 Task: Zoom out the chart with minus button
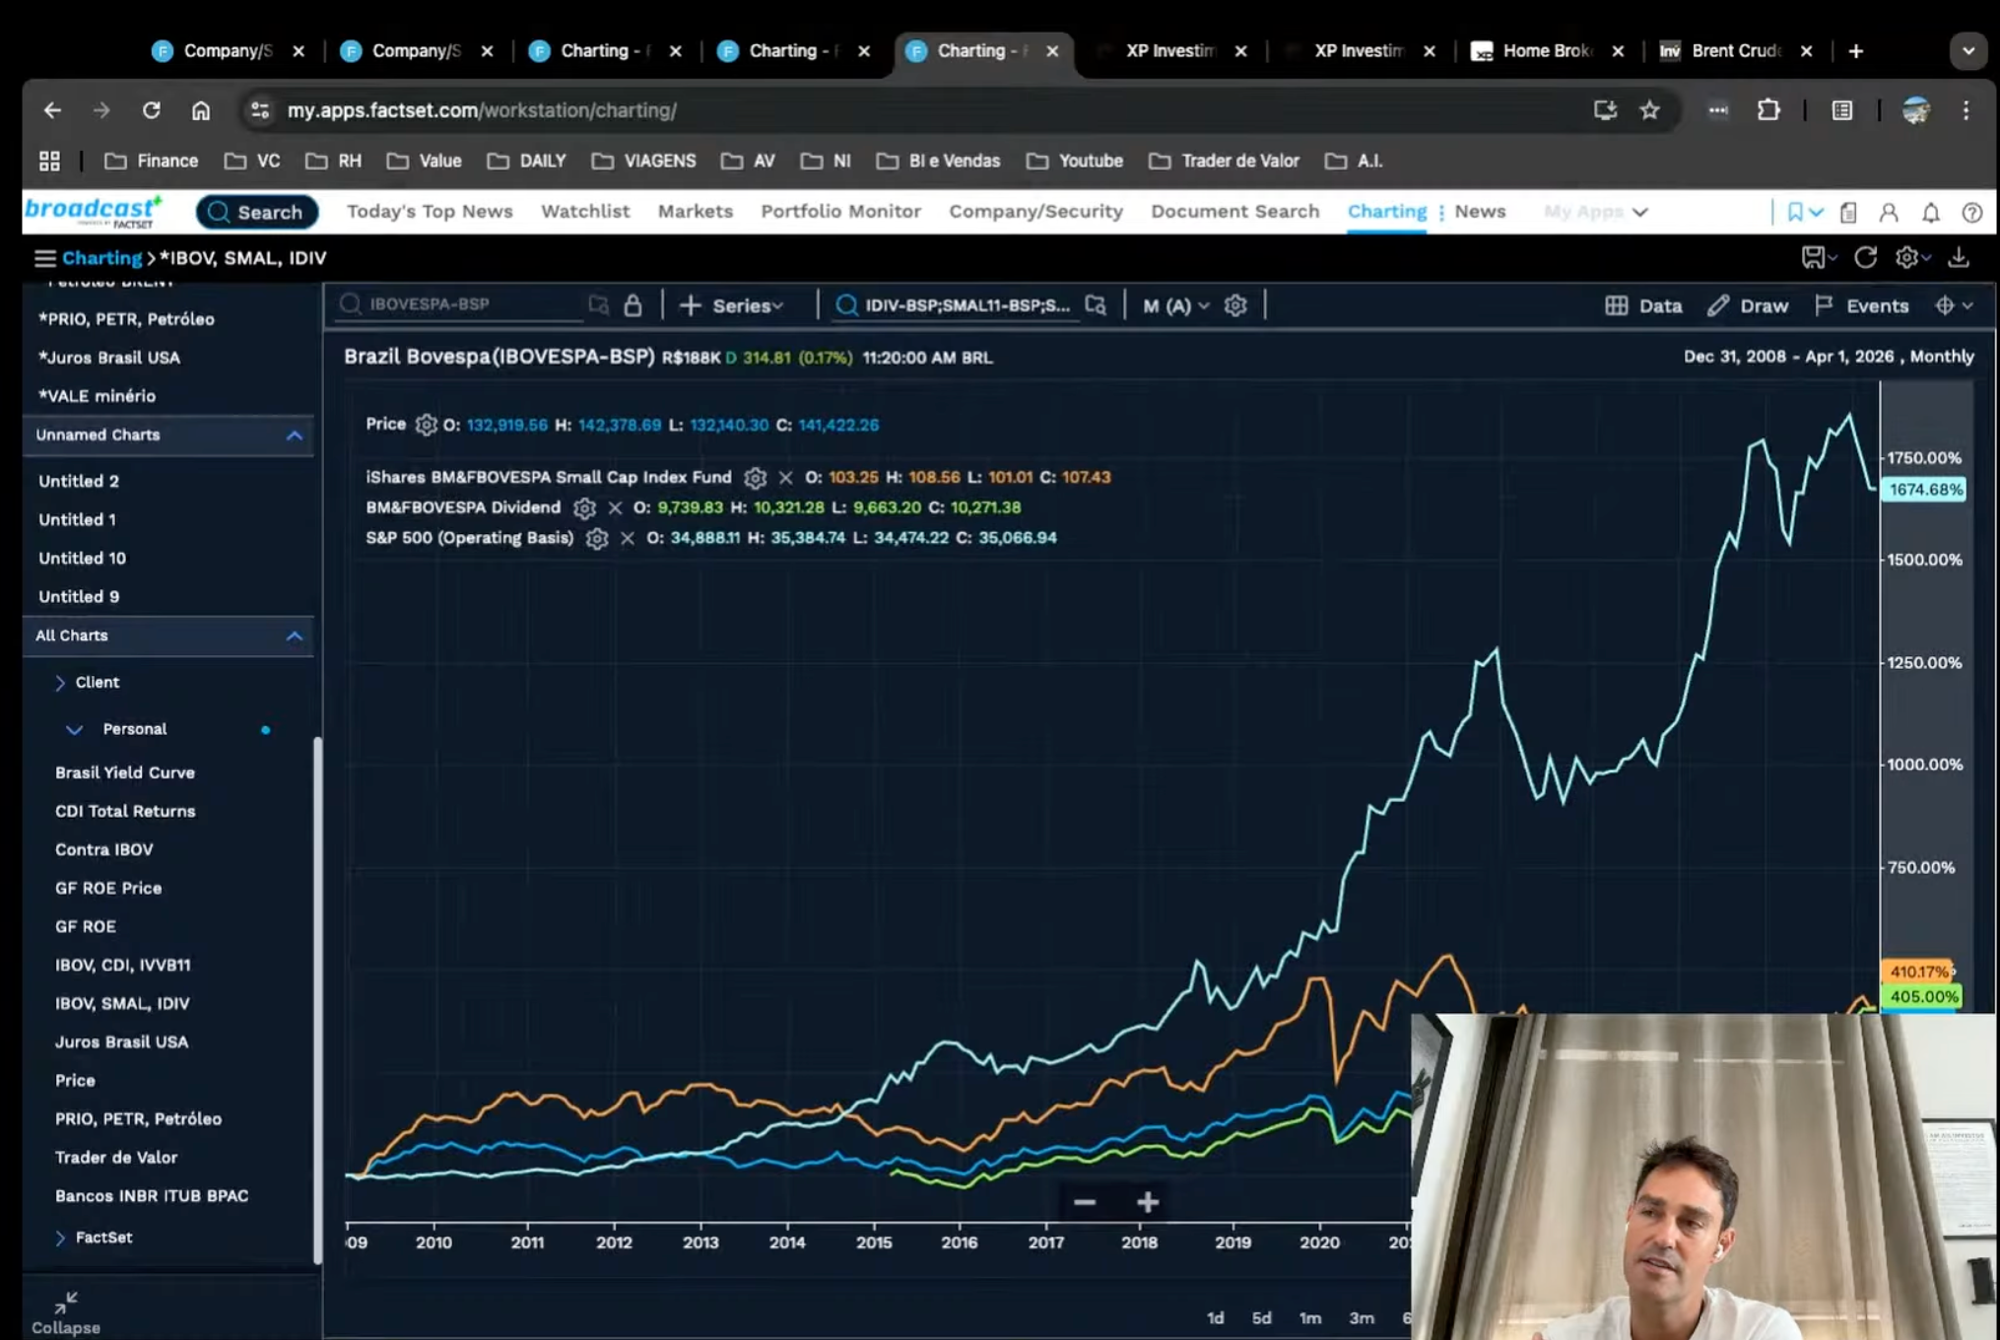click(x=1085, y=1202)
